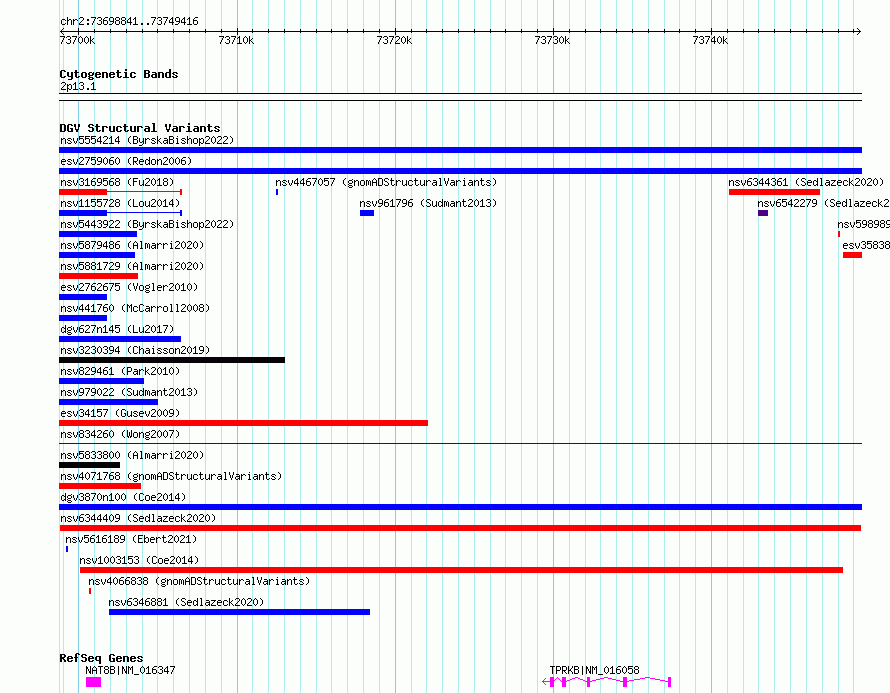This screenshot has width=890, height=693.
Task: Click esv34157 (Gusev2009) label
Action: click(x=120, y=413)
